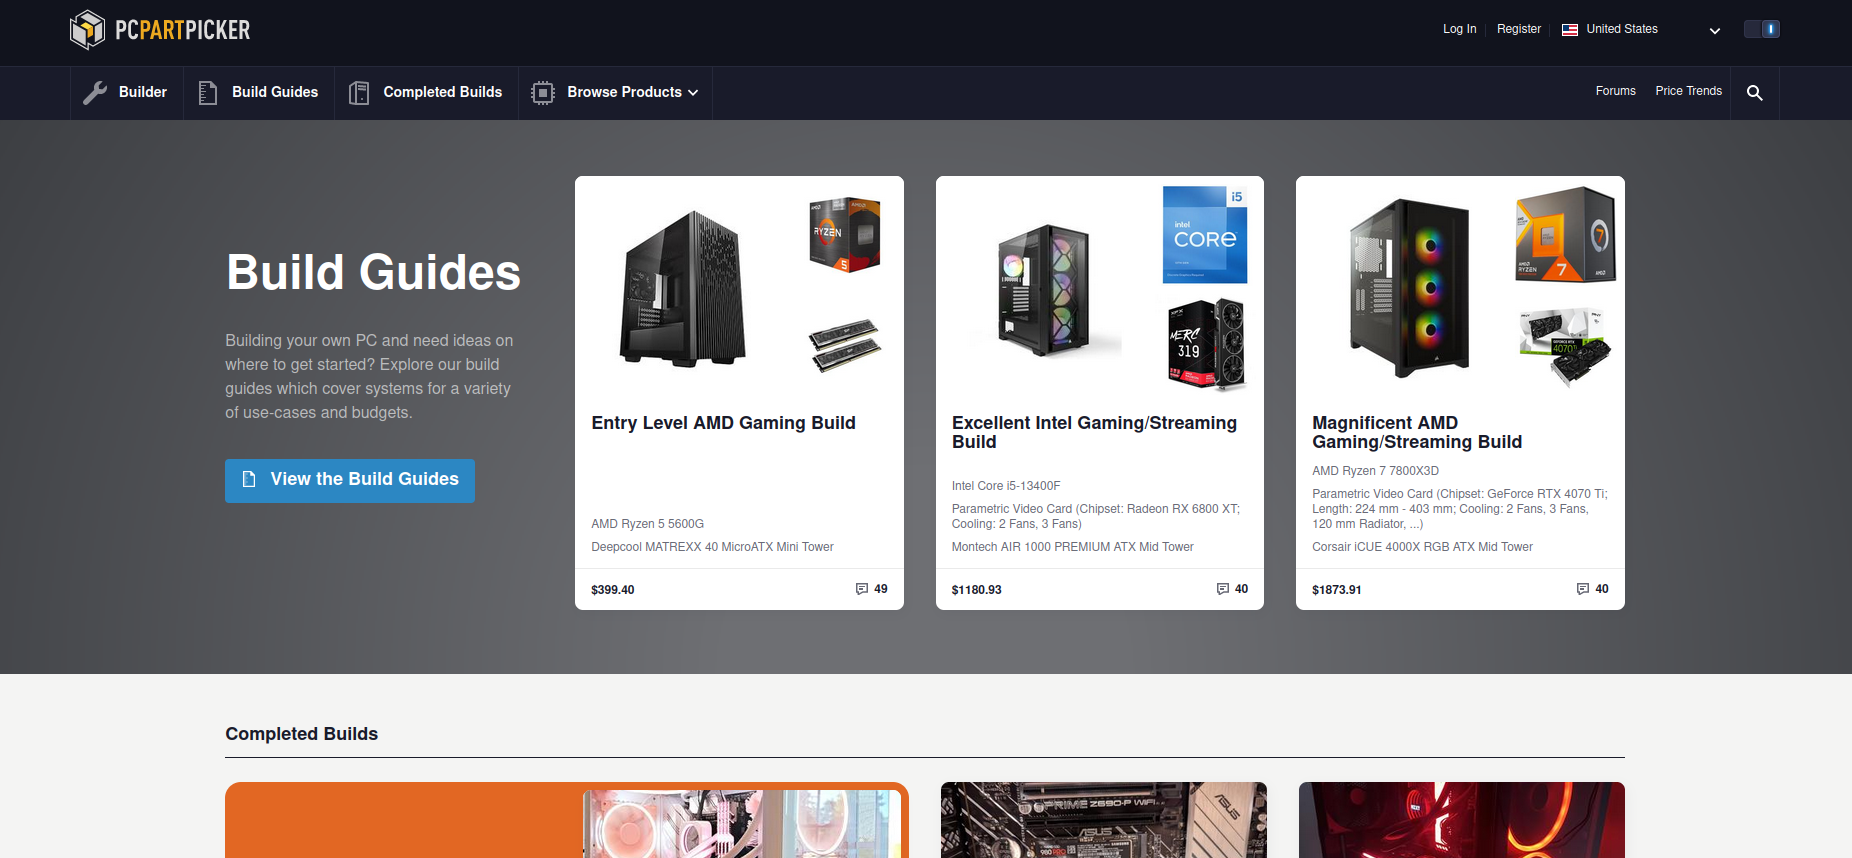Click Corsair iCUE 4000X RGB ATX text
The width and height of the screenshot is (1852, 858).
[1422, 547]
